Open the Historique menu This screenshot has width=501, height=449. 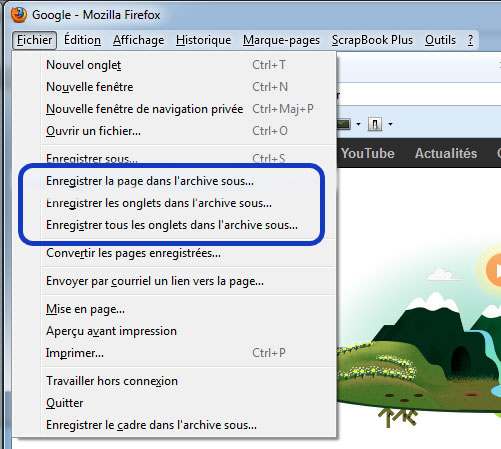coord(203,40)
